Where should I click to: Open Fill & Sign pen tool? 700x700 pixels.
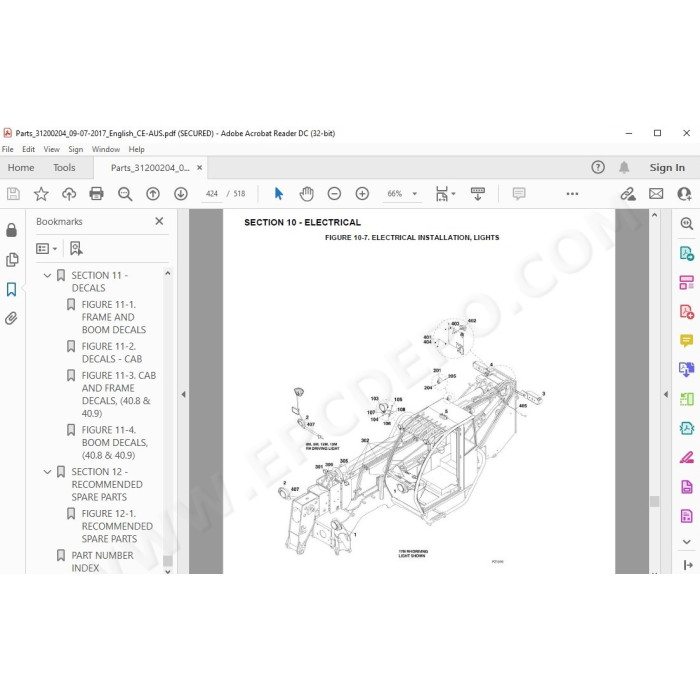687,458
